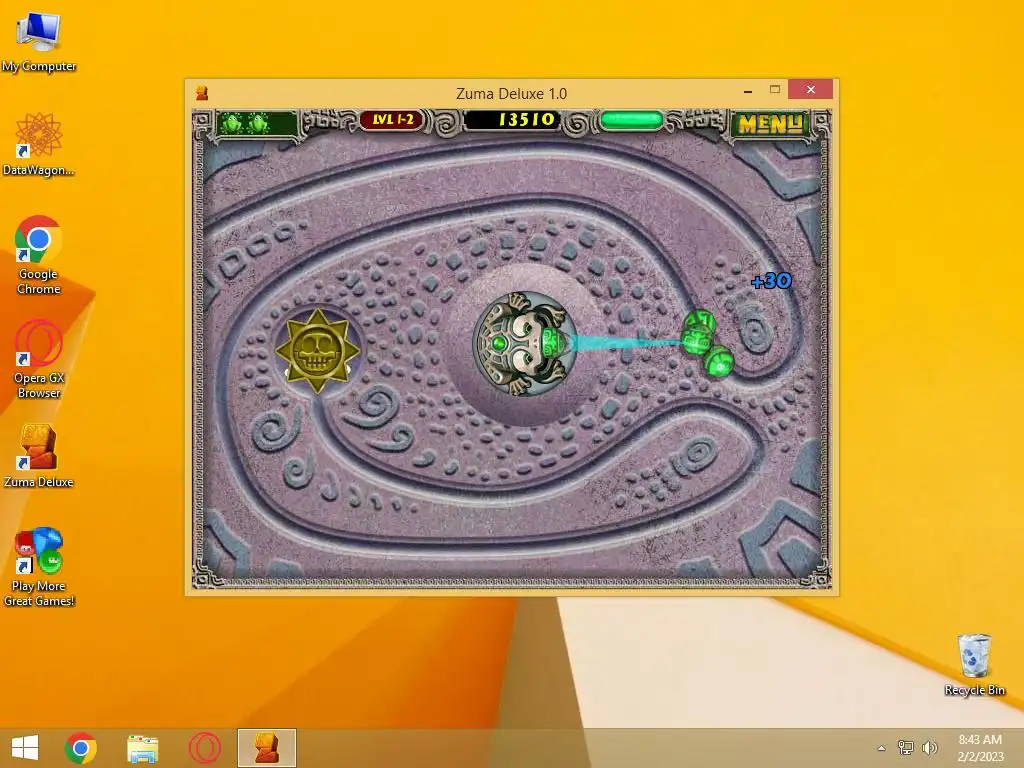
Task: Open the taskbar clock showing 8:43 AM
Action: pos(980,748)
